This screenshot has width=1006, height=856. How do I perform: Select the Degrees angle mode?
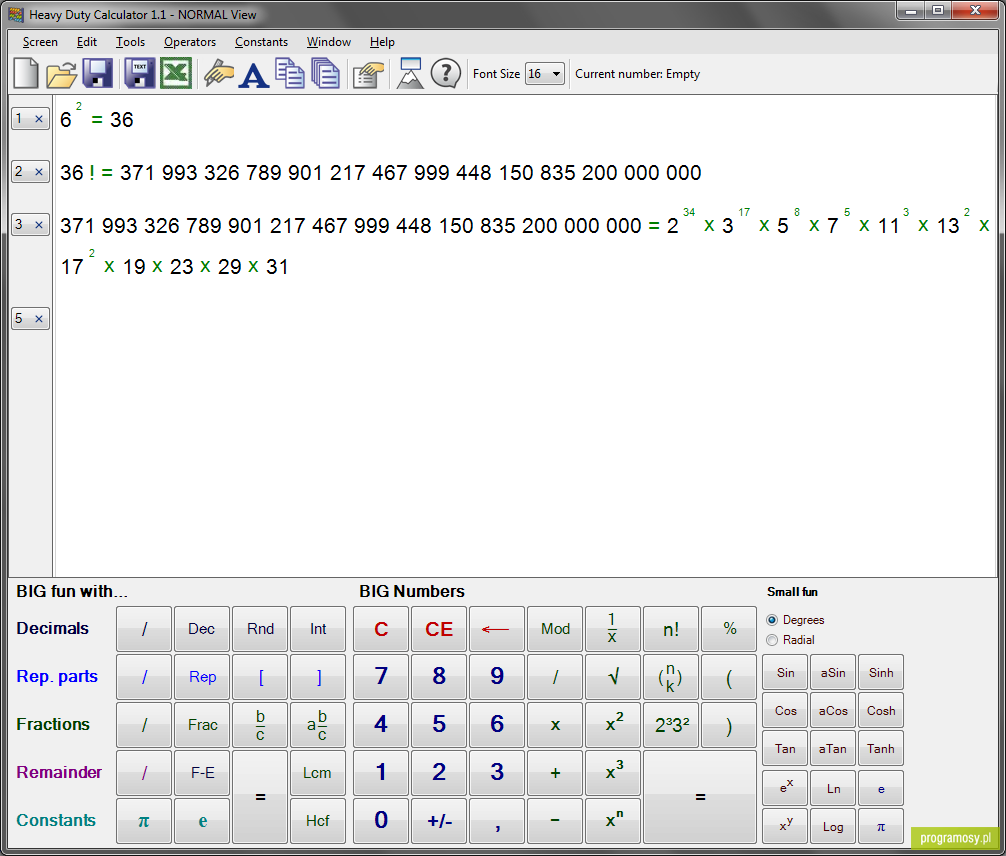coord(772,620)
